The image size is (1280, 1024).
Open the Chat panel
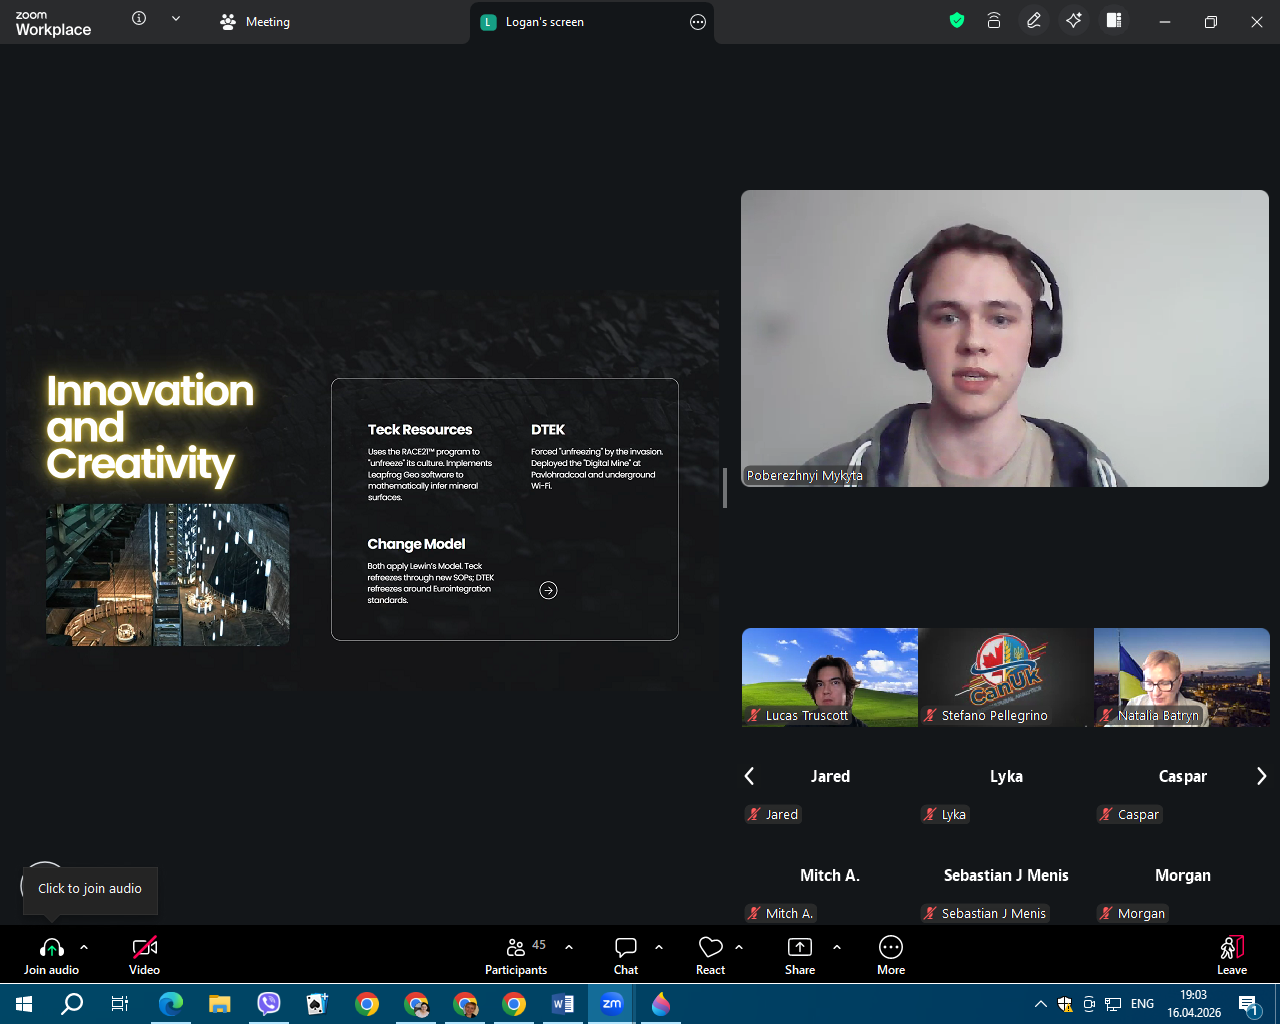[x=626, y=955]
